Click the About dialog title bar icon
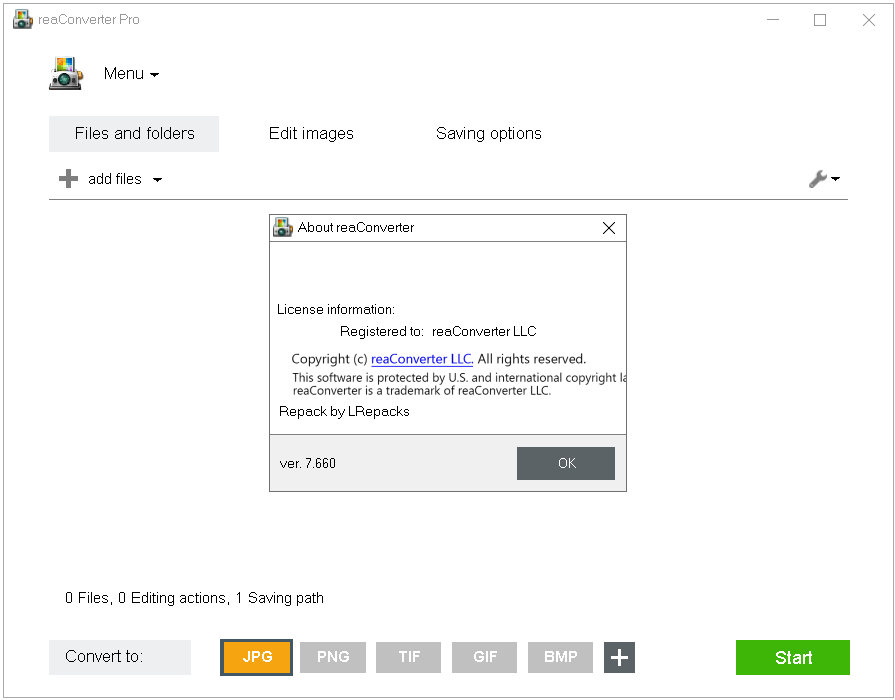Viewport: 895px width, 700px height. click(283, 227)
